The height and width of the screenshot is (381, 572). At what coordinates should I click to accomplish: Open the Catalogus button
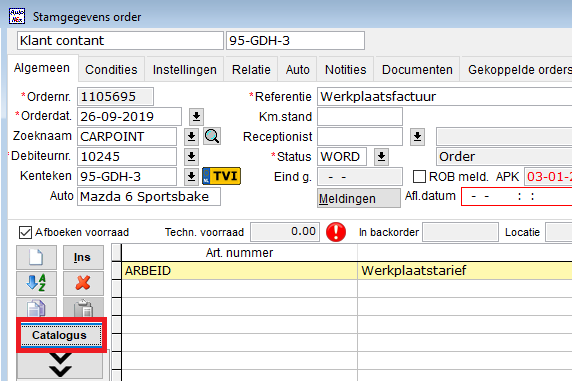(x=61, y=335)
